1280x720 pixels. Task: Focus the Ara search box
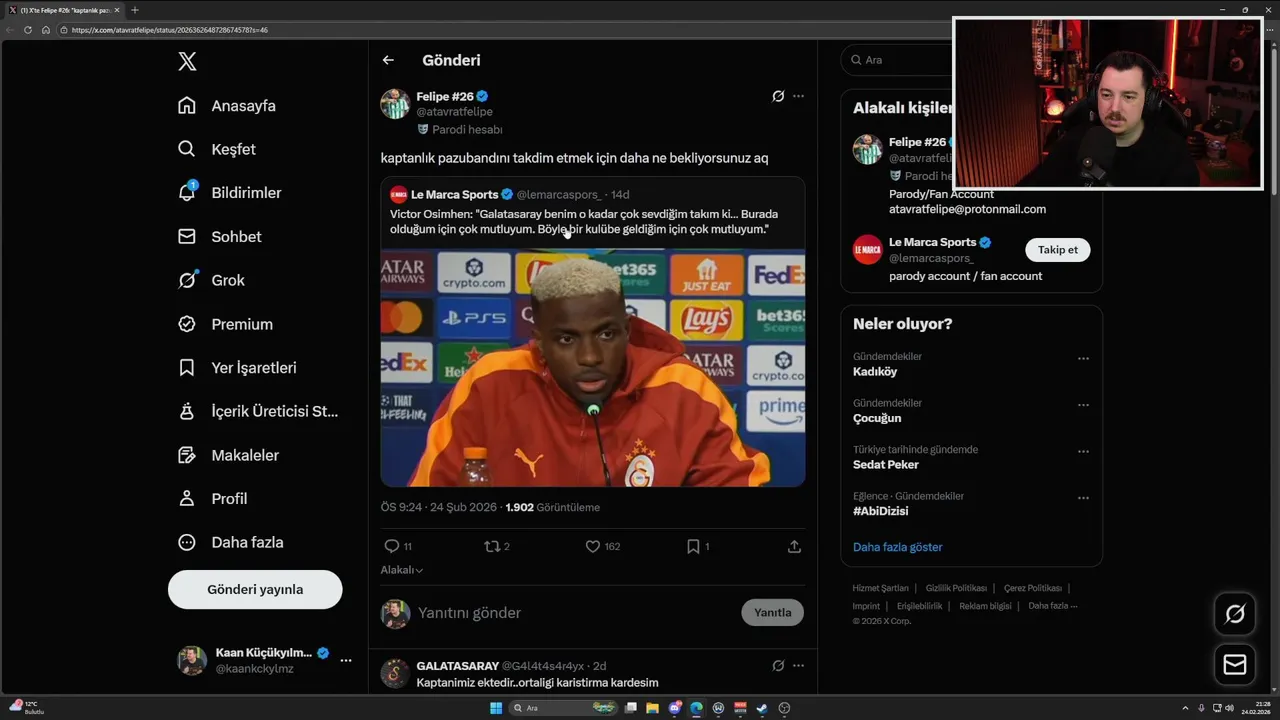[897, 60]
